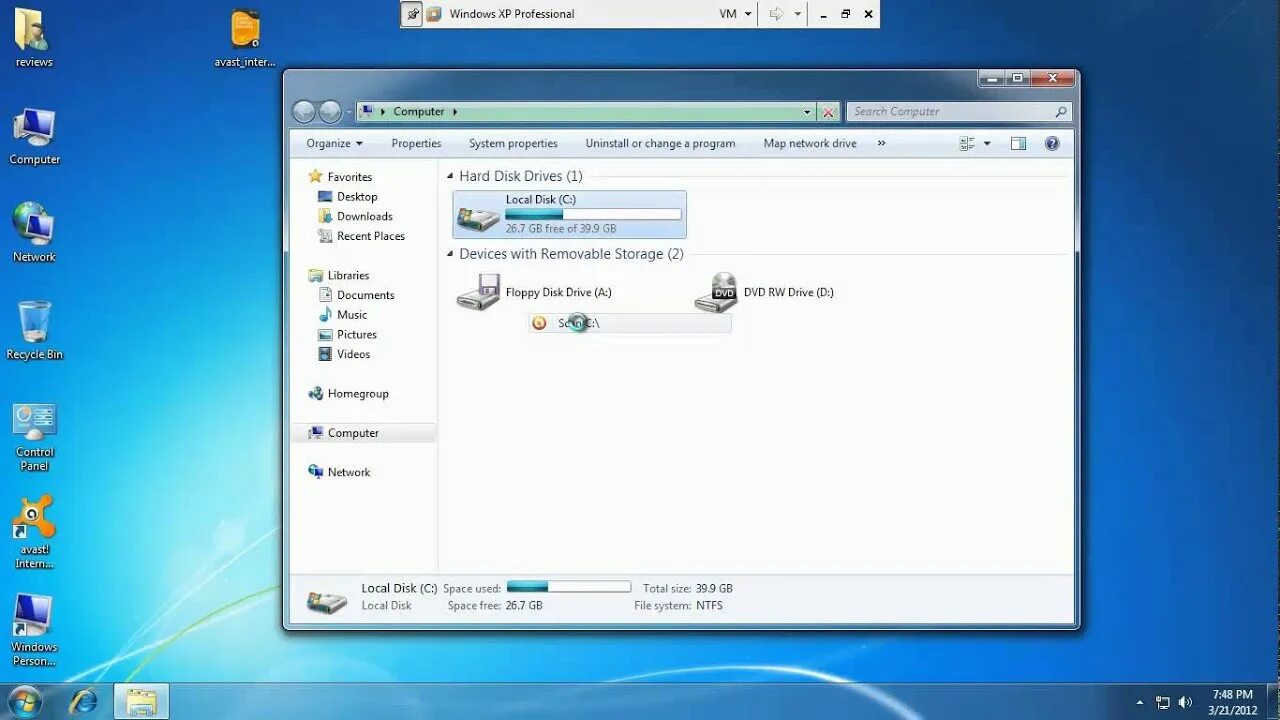Screen dimensions: 1280x720
Task: Go back in Explorer navigation
Action: point(304,112)
